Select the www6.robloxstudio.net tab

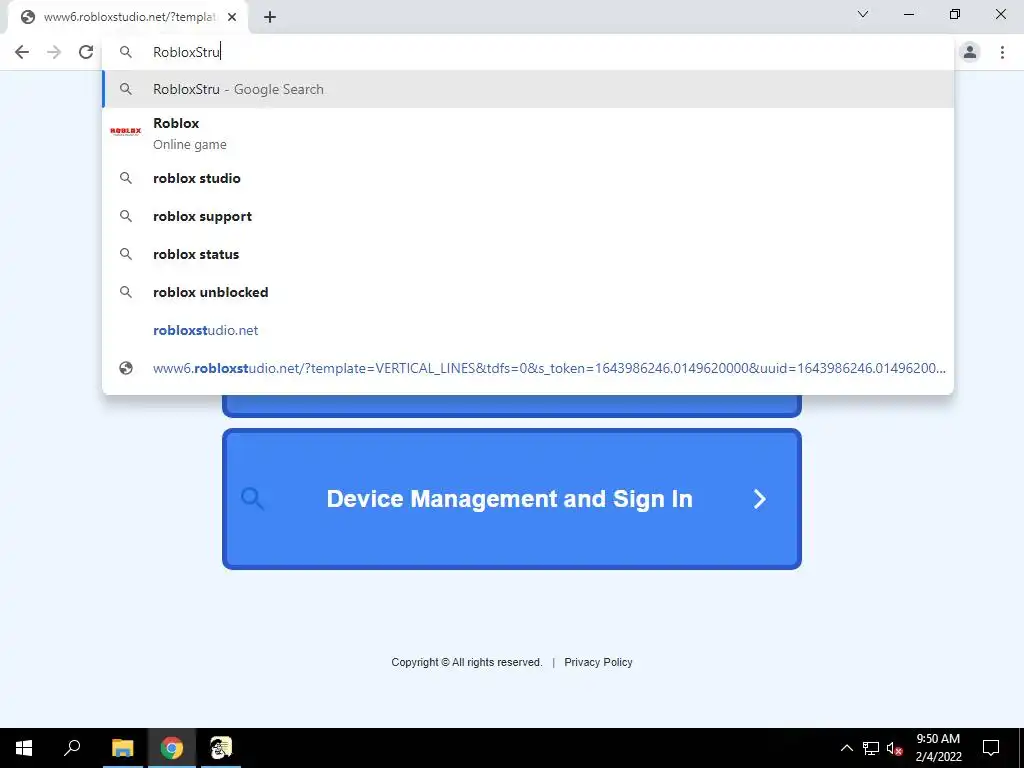[128, 18]
